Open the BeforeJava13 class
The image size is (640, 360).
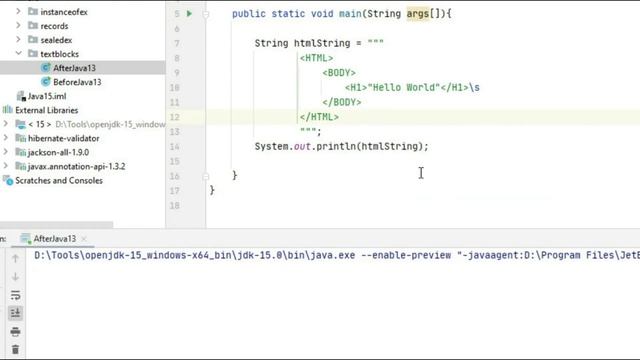click(77, 82)
